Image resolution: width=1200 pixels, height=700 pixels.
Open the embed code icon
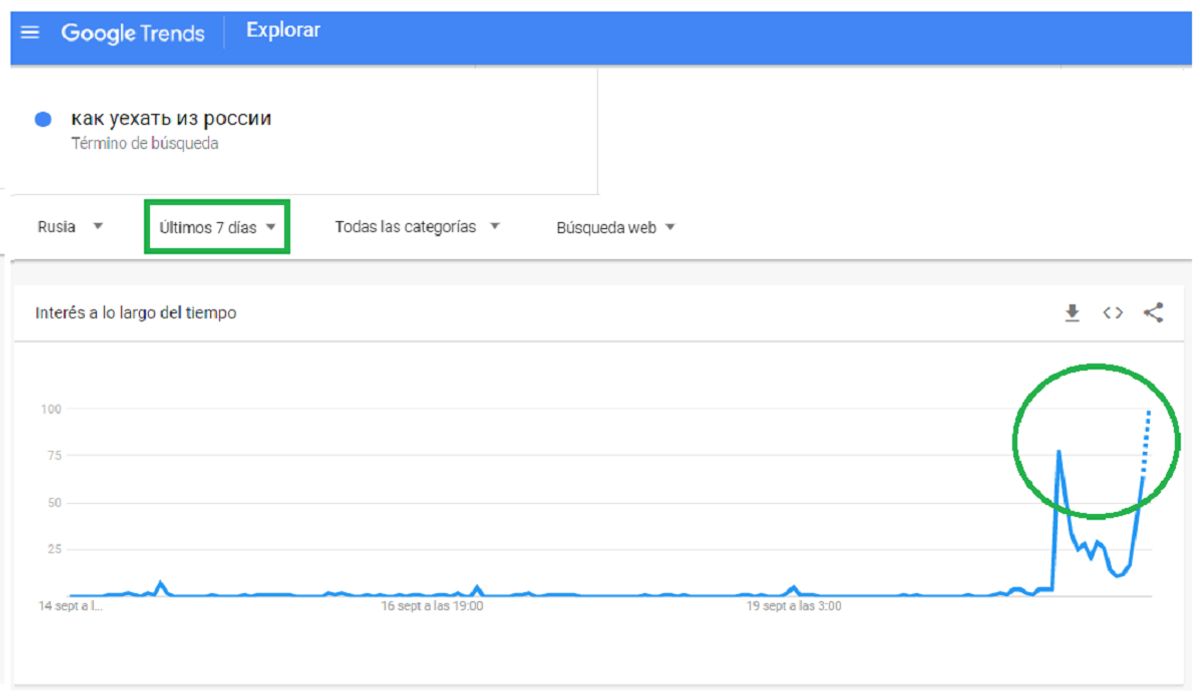(x=1112, y=313)
